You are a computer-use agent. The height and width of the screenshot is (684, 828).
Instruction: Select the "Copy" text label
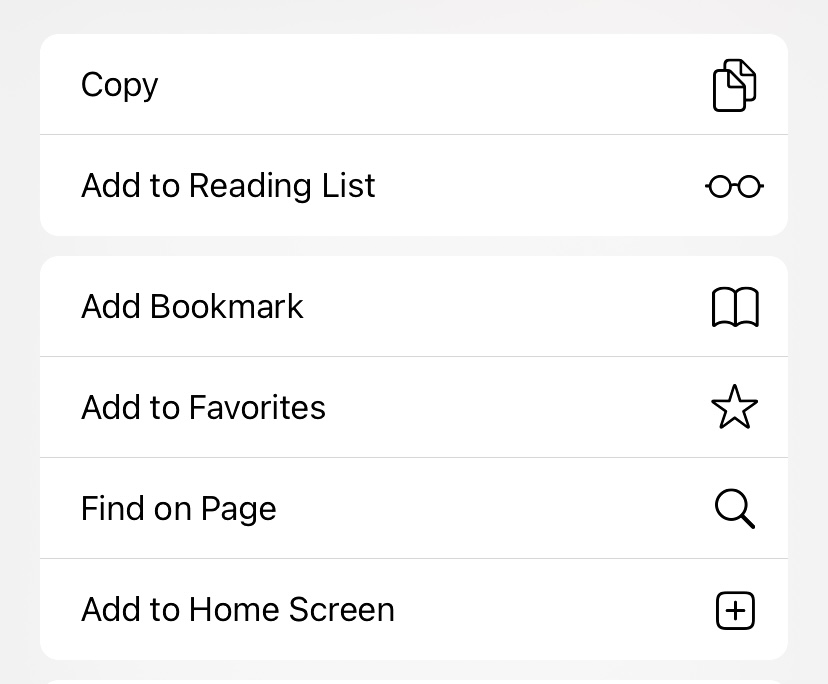119,85
